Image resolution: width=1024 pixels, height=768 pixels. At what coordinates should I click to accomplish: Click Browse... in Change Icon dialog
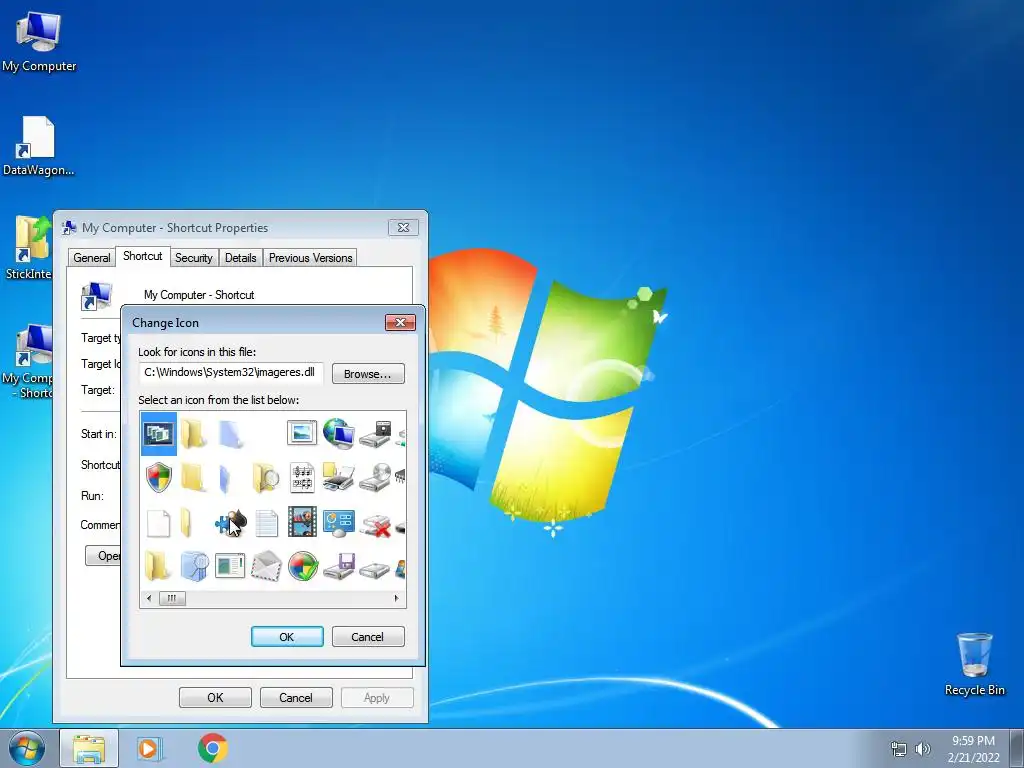pos(368,374)
